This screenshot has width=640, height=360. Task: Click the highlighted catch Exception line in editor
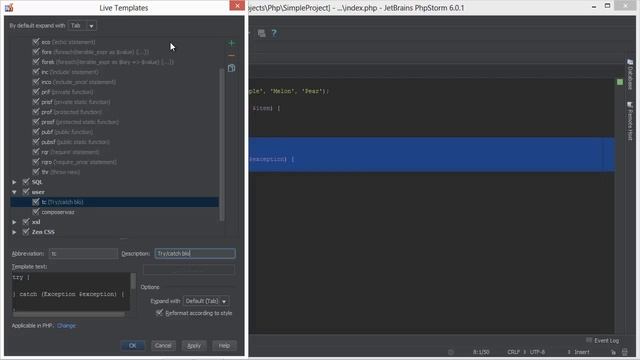point(432,159)
